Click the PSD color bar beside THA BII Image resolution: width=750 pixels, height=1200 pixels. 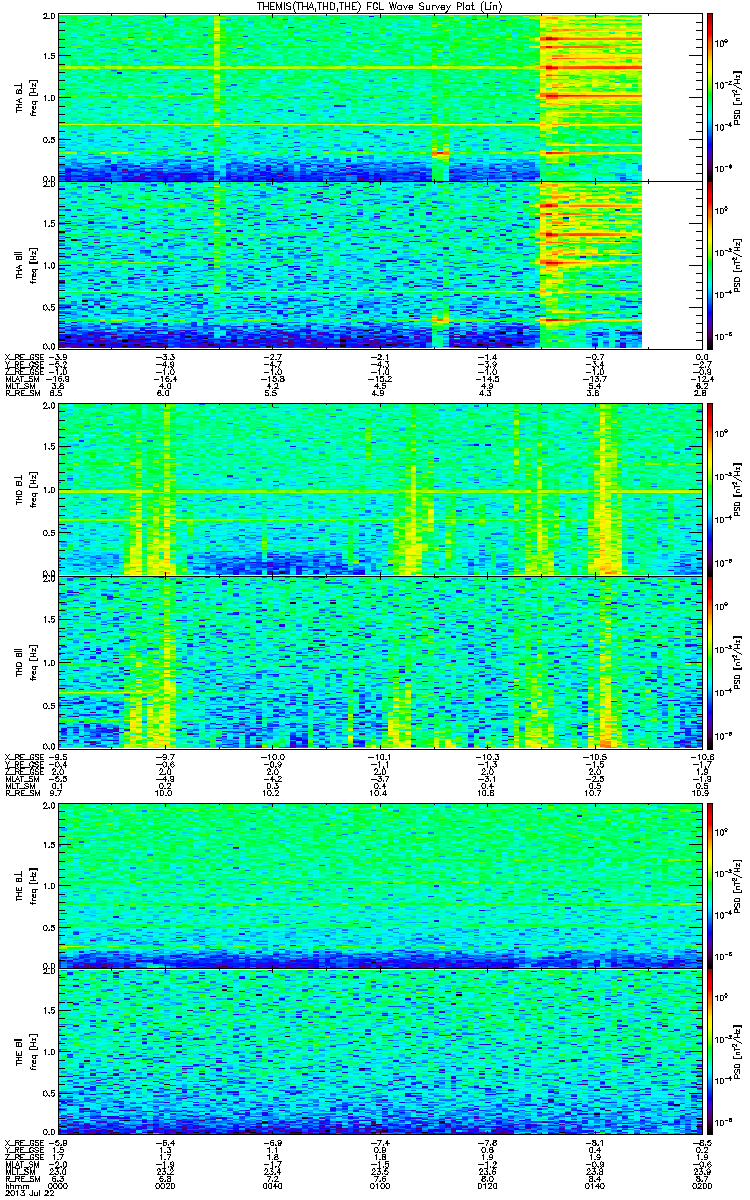point(710,264)
